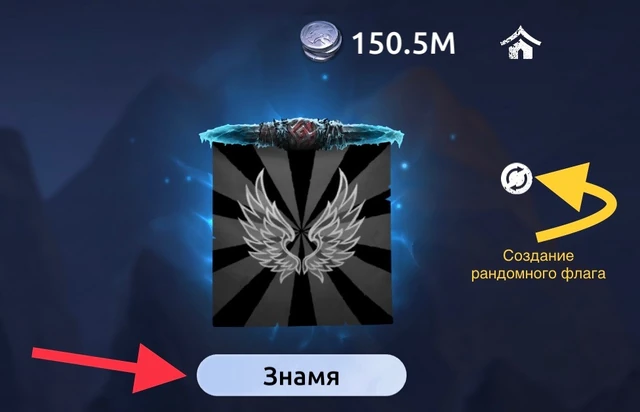Screen dimensions: 640x412
Task: Generate a random flag with the circular arrows icon
Action: click(517, 179)
